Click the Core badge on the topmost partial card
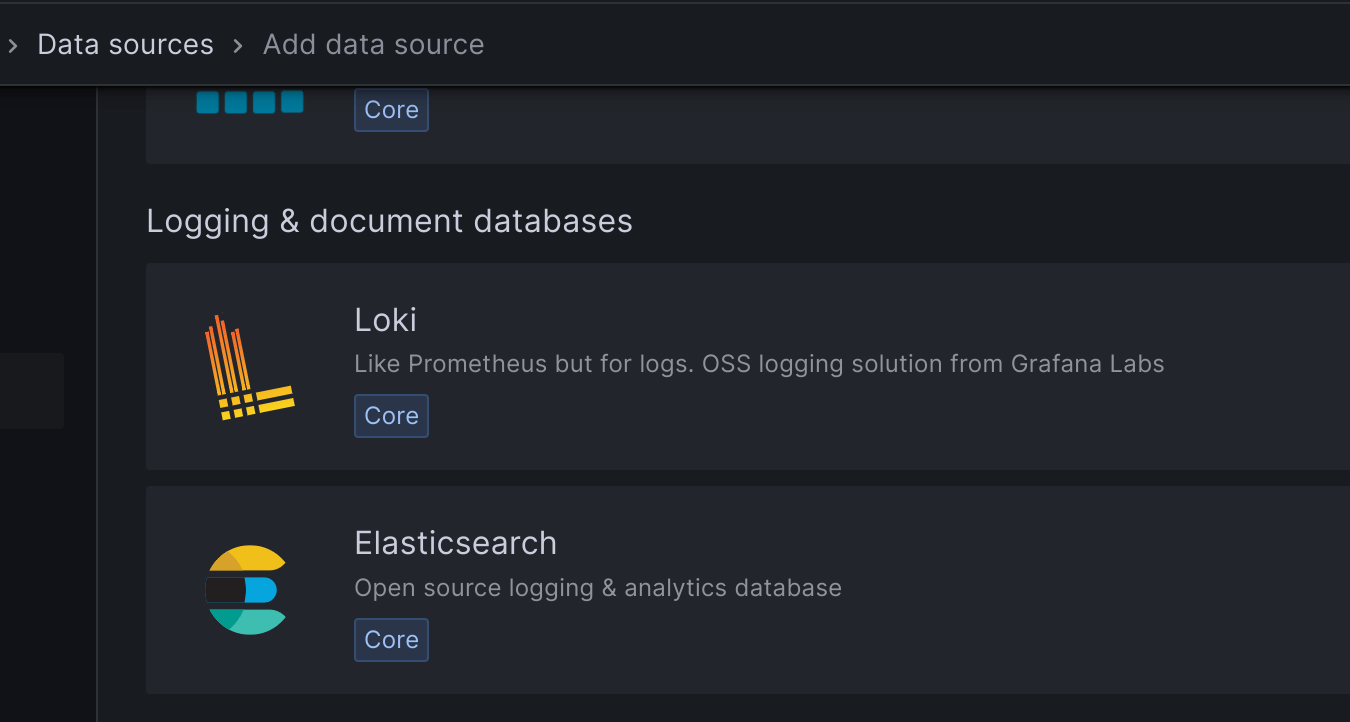Image resolution: width=1350 pixels, height=722 pixels. 391,110
